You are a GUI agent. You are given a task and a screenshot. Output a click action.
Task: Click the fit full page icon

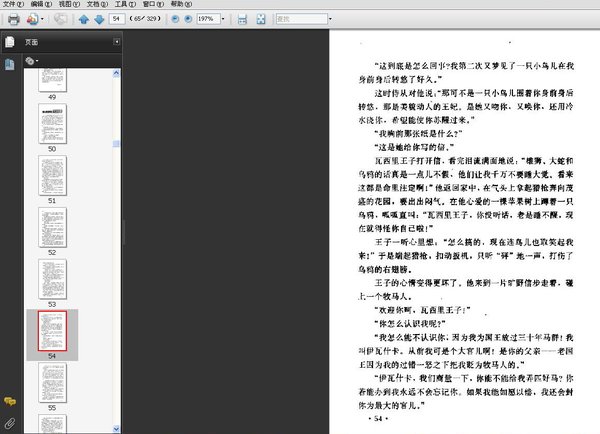tap(259, 19)
